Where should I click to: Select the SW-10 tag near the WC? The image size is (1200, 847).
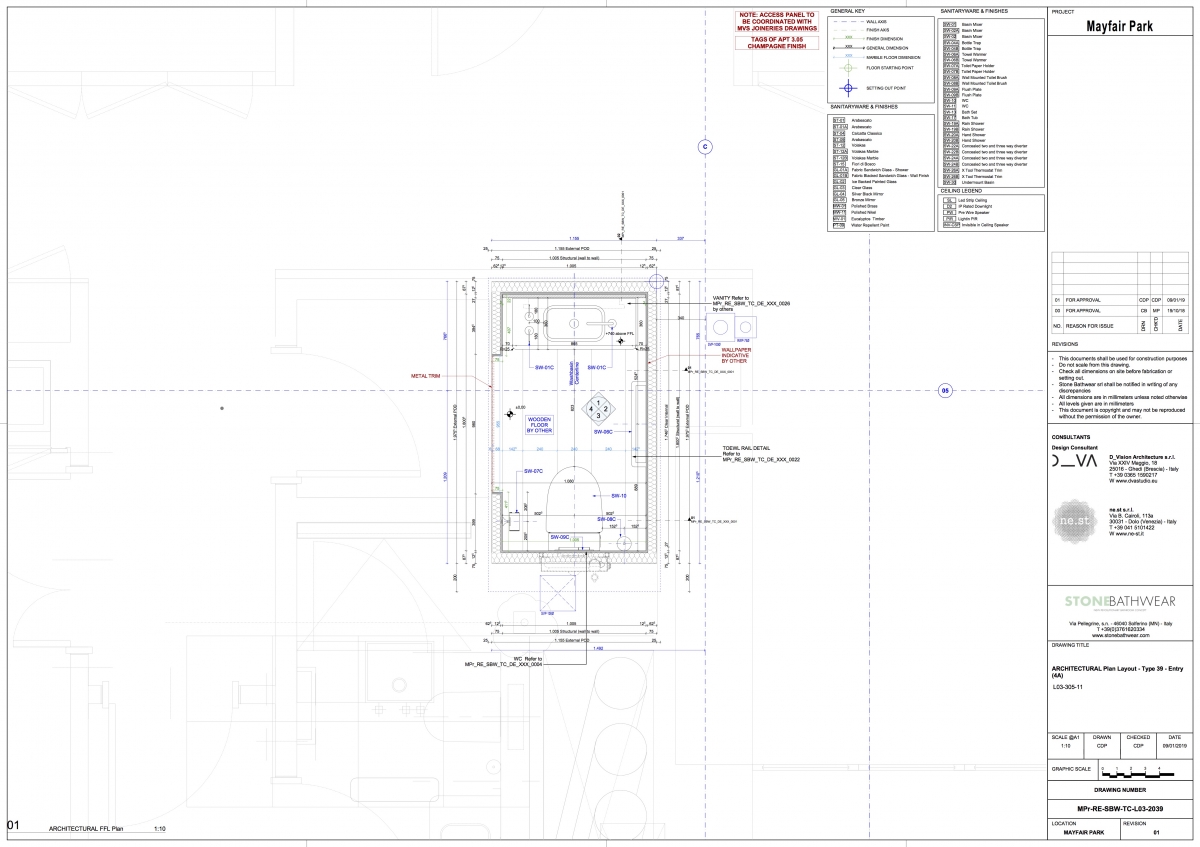pos(619,495)
